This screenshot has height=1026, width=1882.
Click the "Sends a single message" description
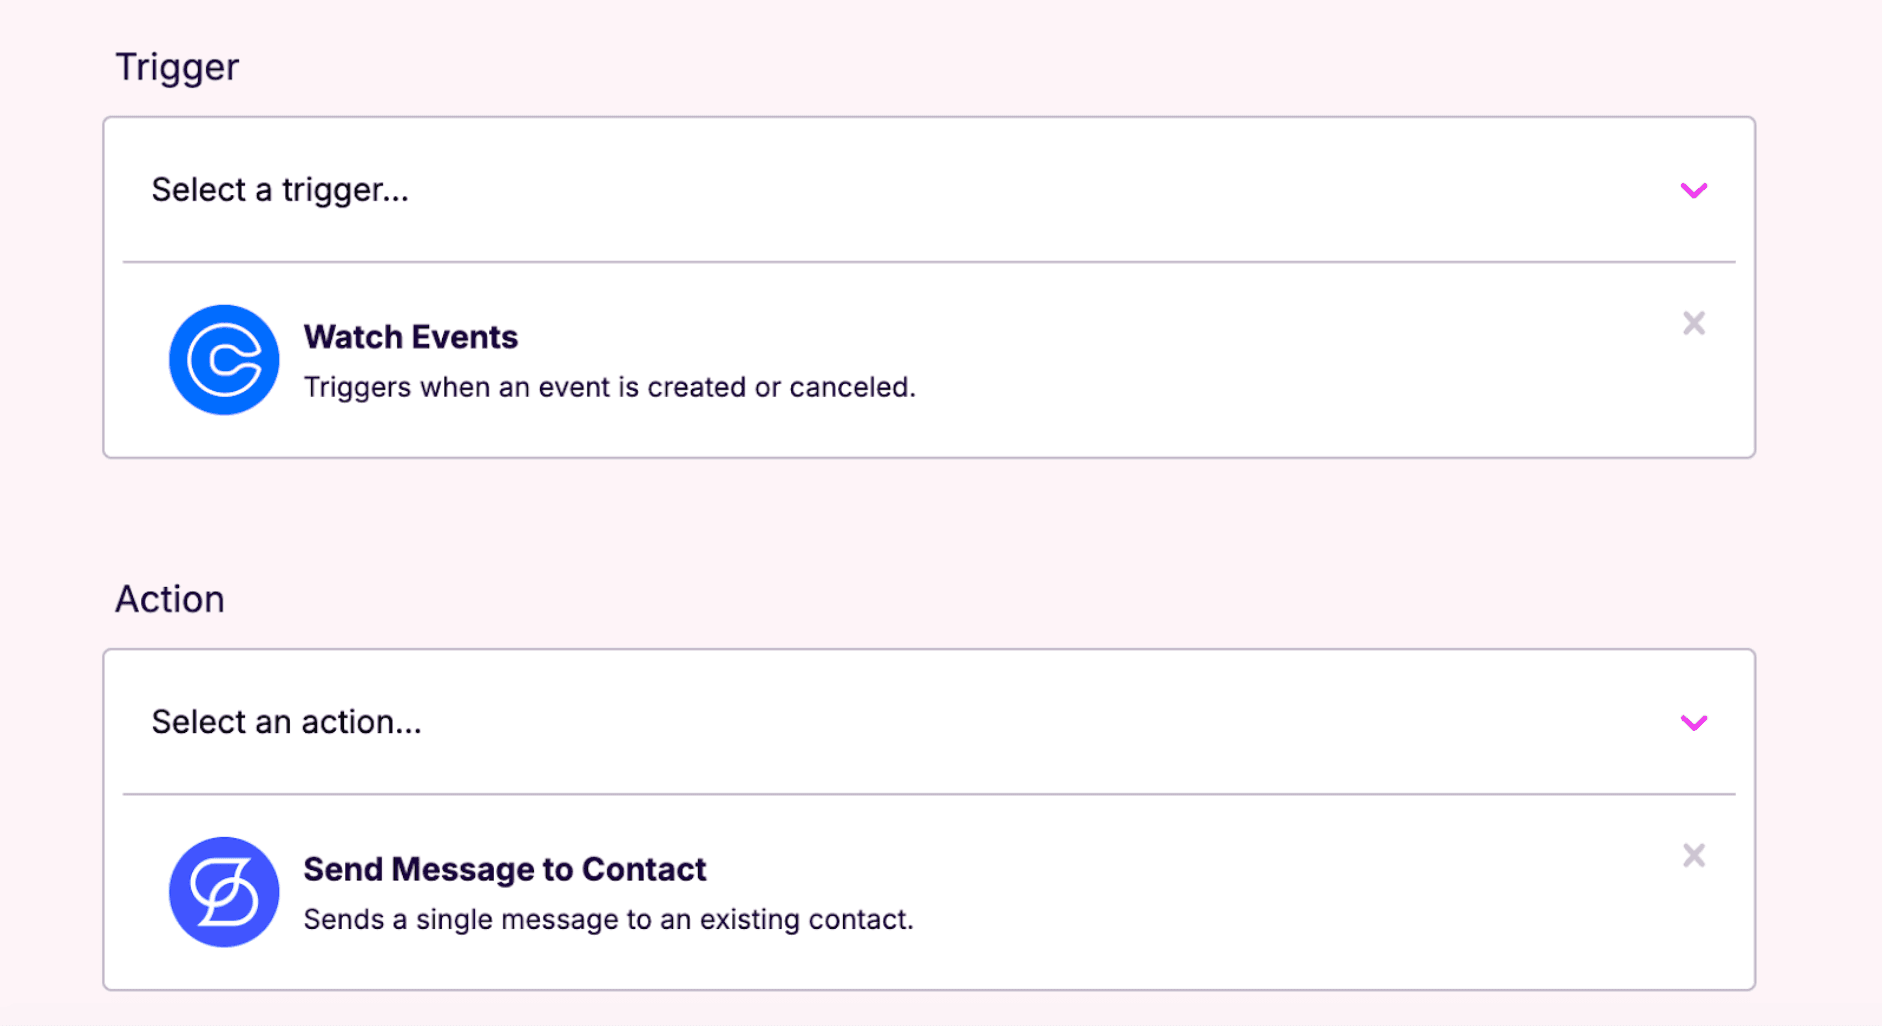[608, 919]
